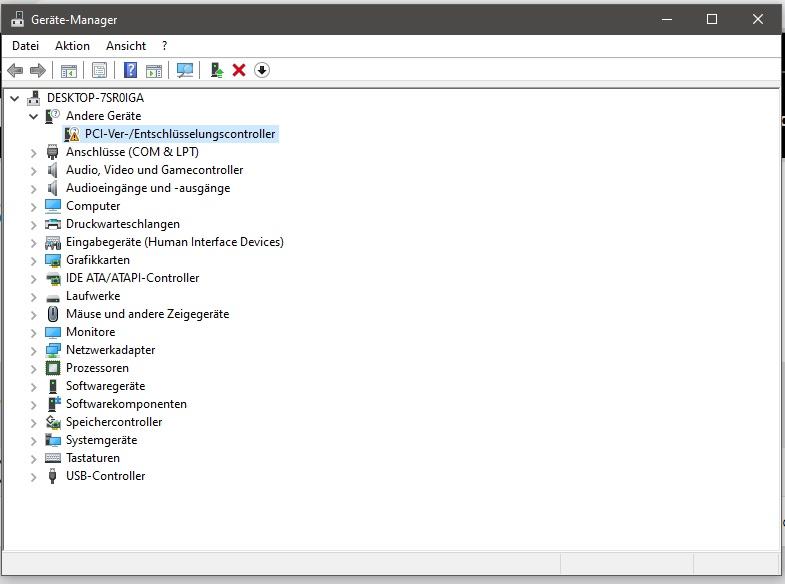Click the Andere Geräte question-mark icon

pyautogui.click(x=52, y=116)
